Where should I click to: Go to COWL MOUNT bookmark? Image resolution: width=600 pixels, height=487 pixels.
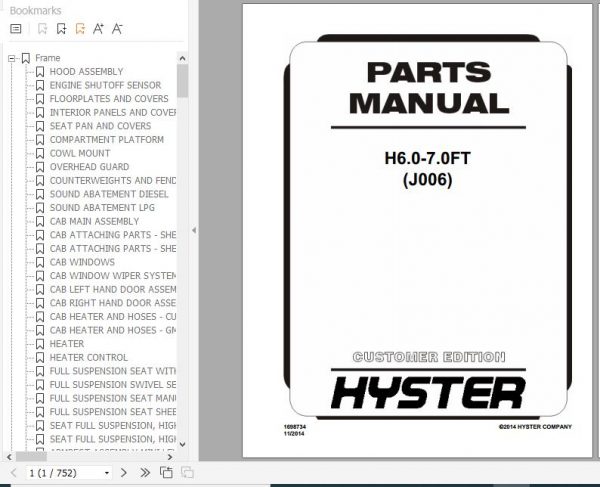80,153
